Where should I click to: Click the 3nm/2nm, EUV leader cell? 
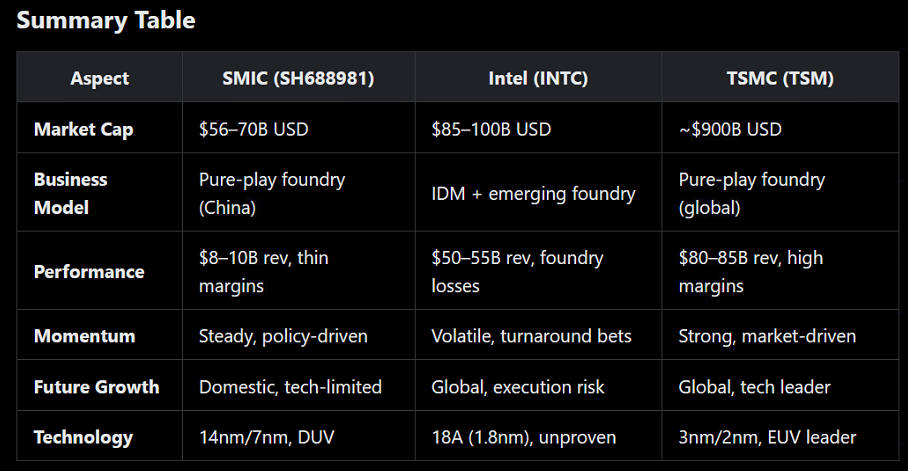(767, 437)
